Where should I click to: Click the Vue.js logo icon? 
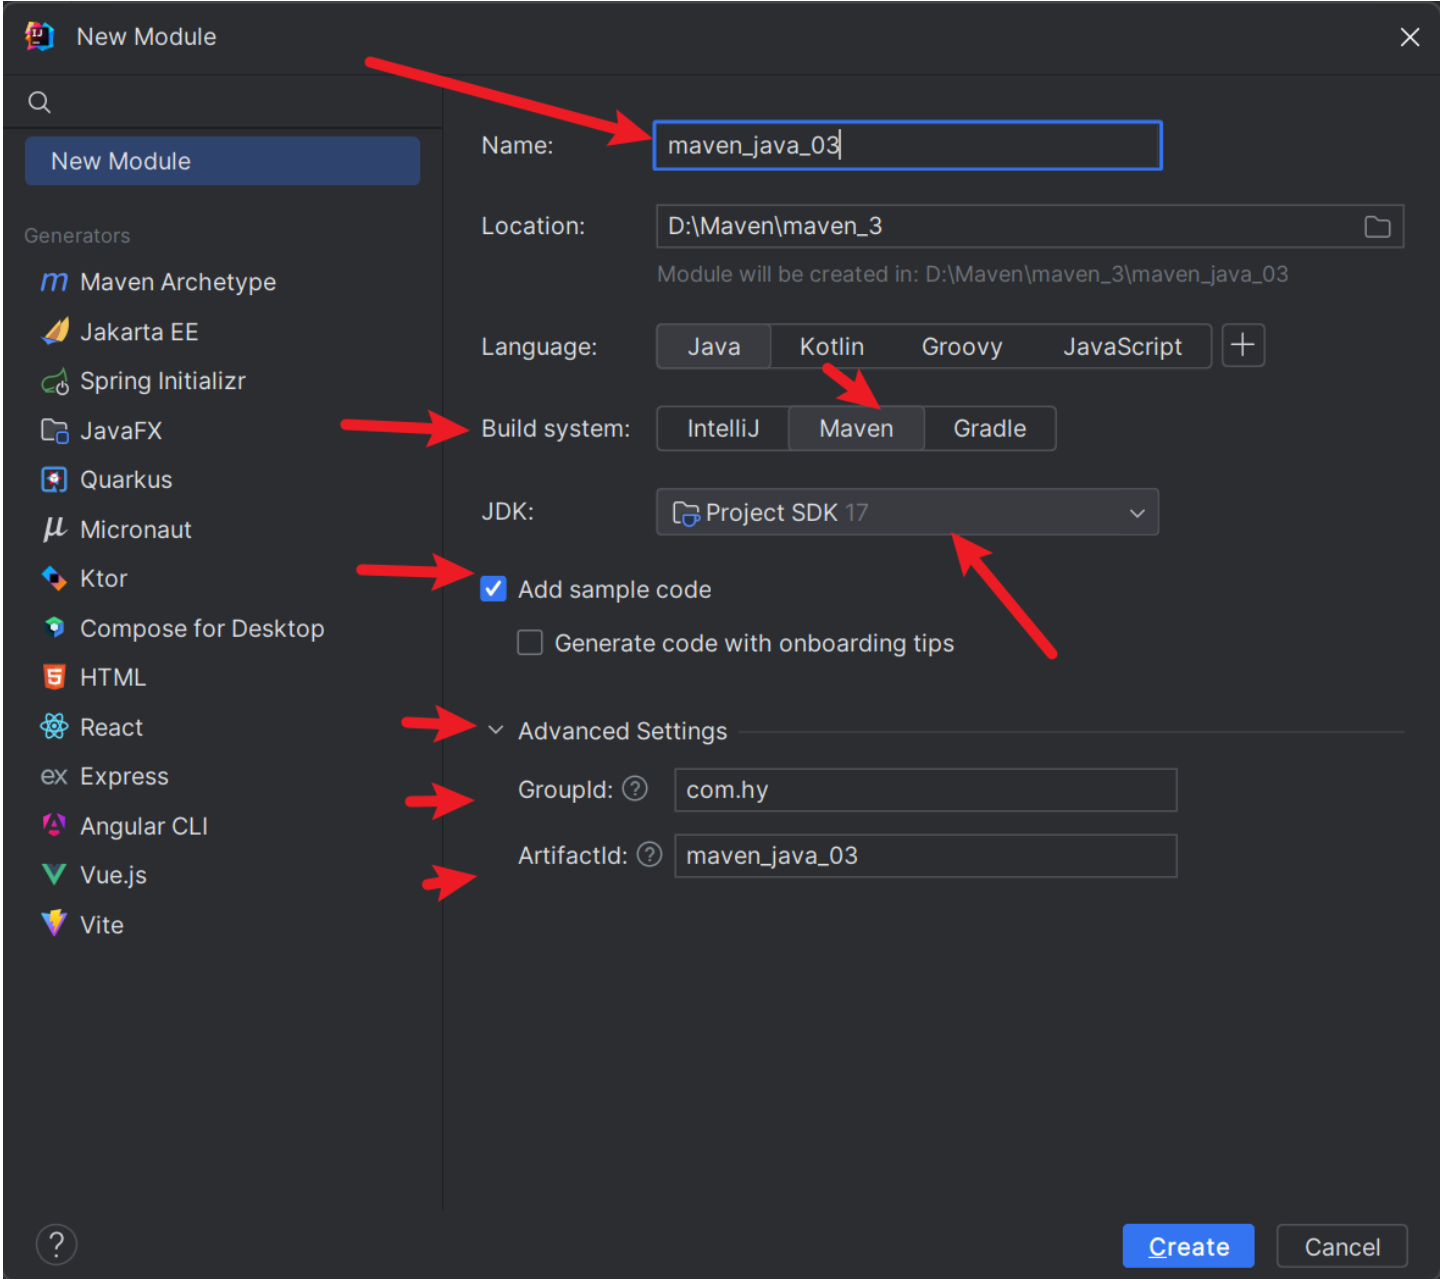click(x=54, y=875)
